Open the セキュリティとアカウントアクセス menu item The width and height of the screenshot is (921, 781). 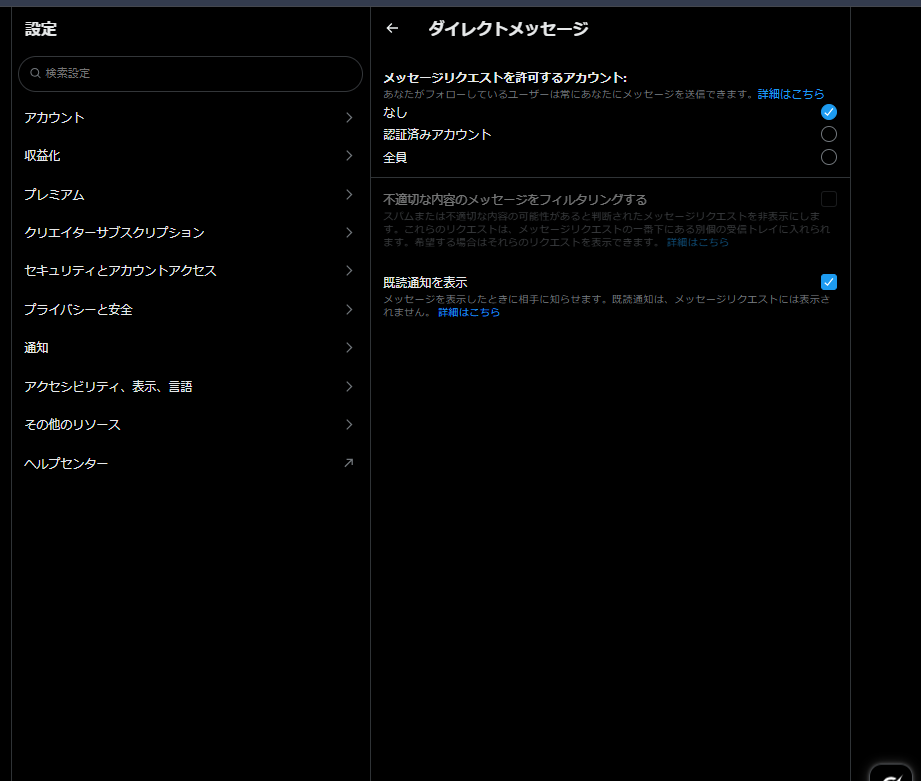pyautogui.click(x=190, y=271)
